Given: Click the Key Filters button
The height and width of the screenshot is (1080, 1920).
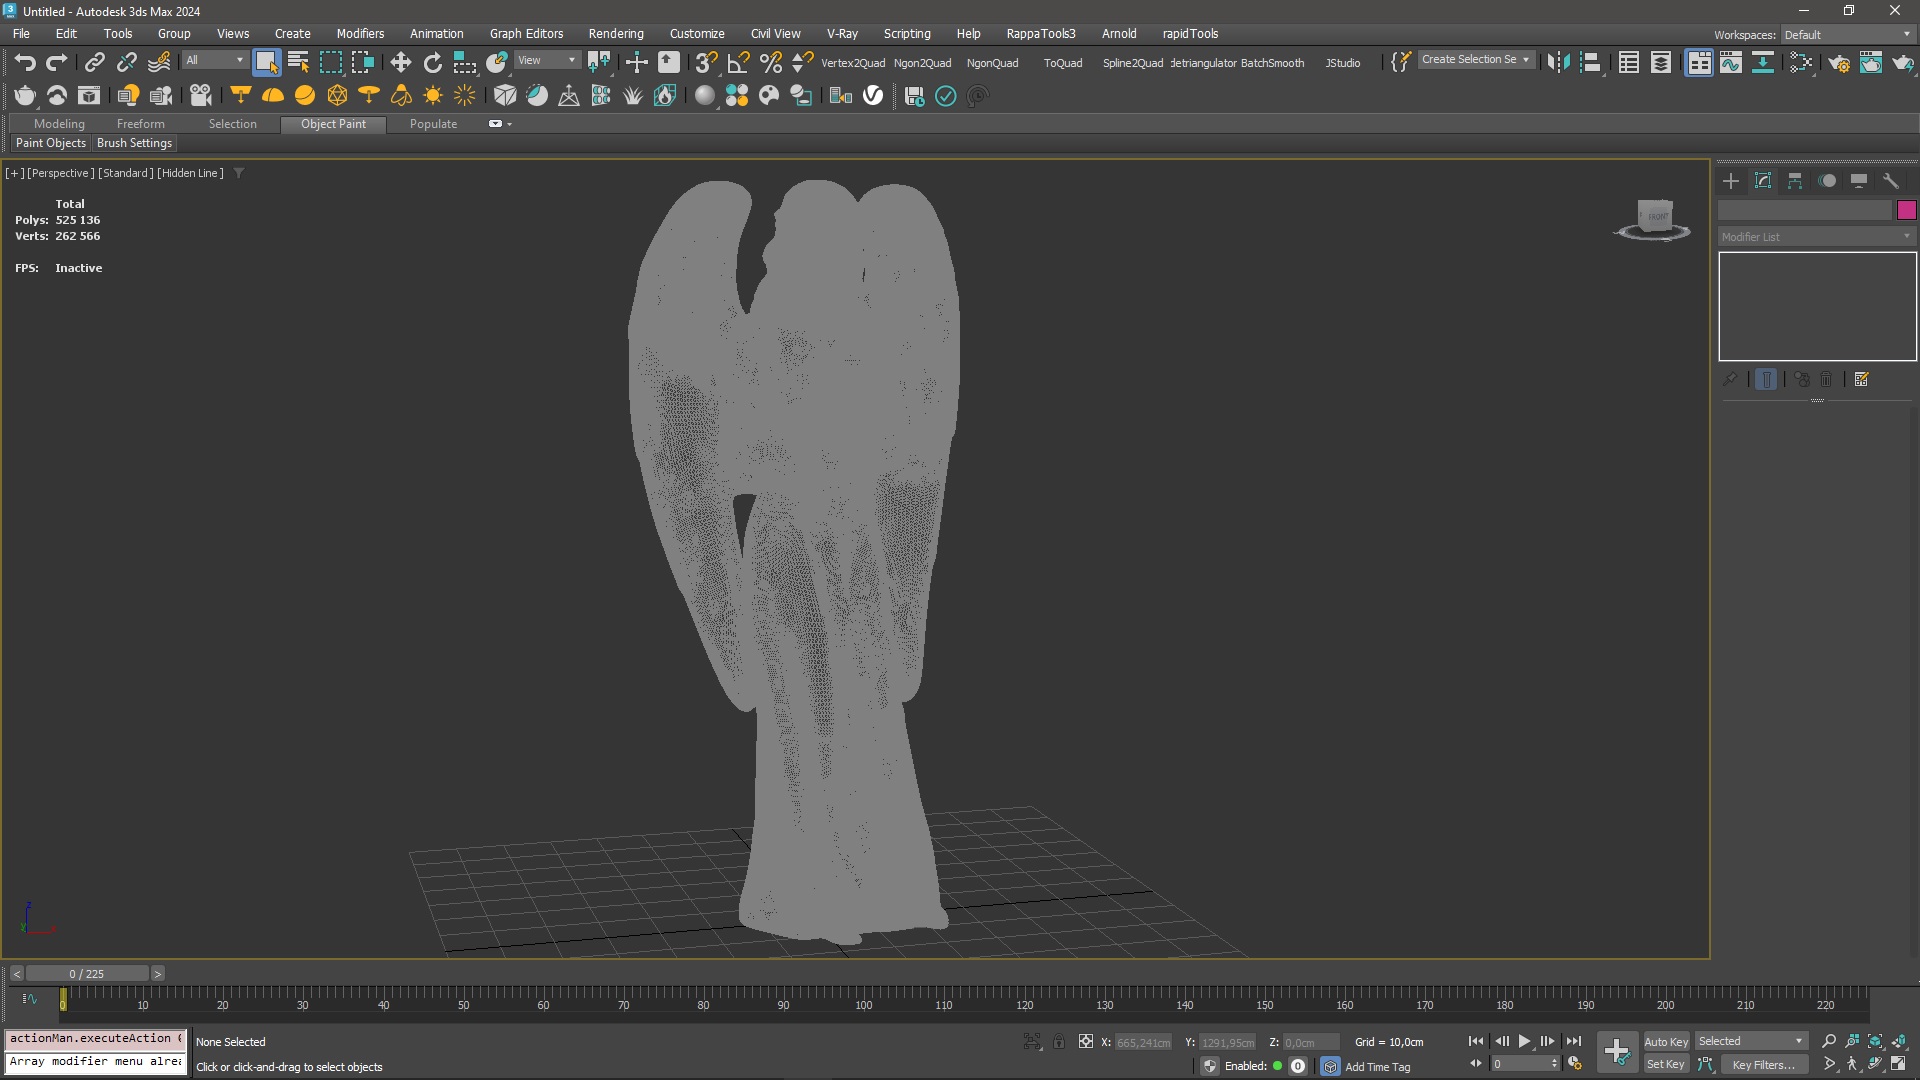Looking at the screenshot, I should 1763,1064.
